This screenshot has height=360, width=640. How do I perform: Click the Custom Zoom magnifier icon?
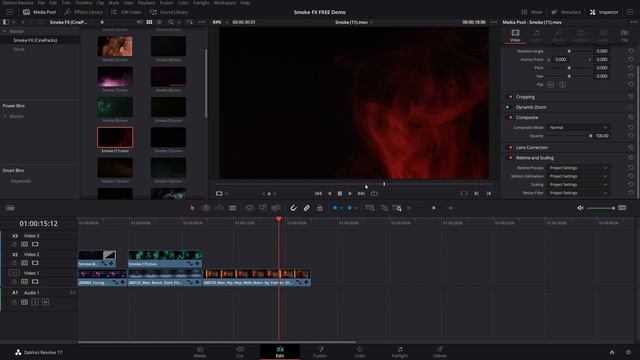point(397,208)
